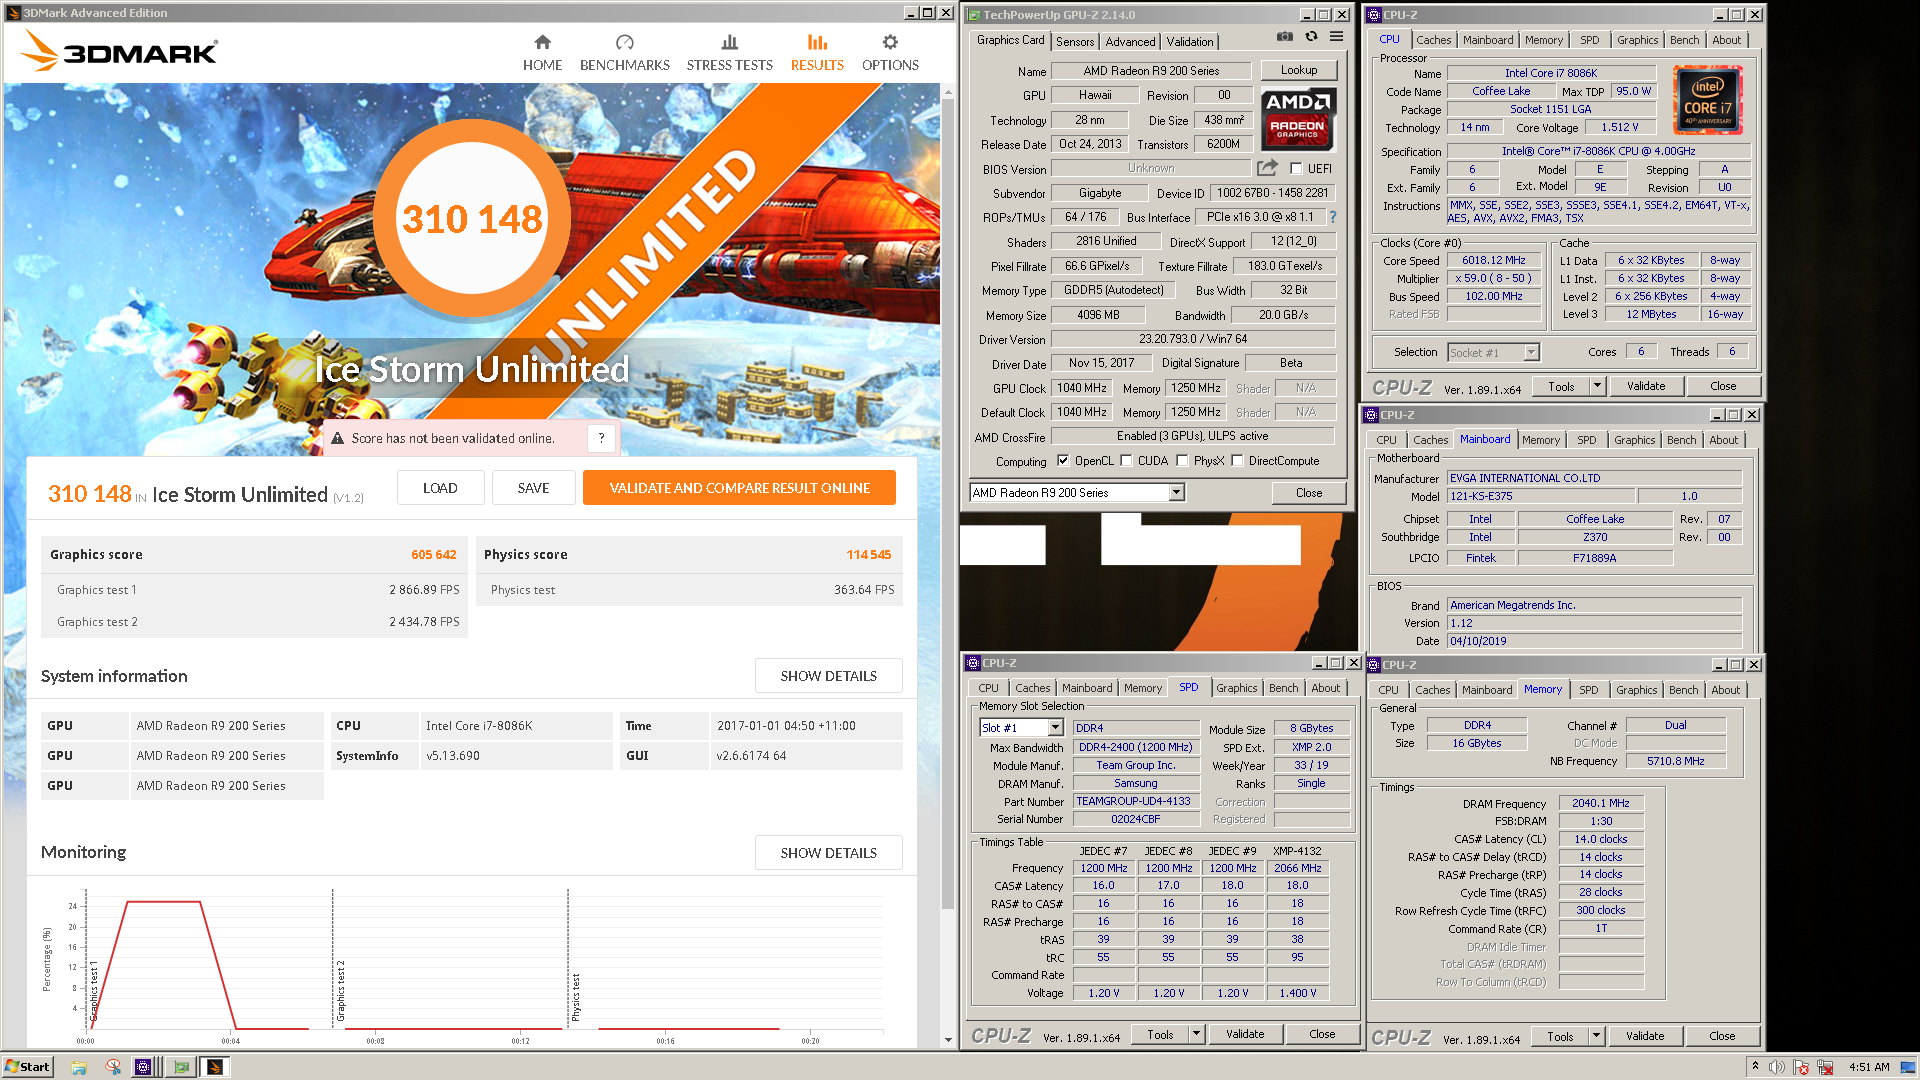Click the Physics score value 114 545
Viewport: 1920px width, 1080px height.
tap(868, 554)
